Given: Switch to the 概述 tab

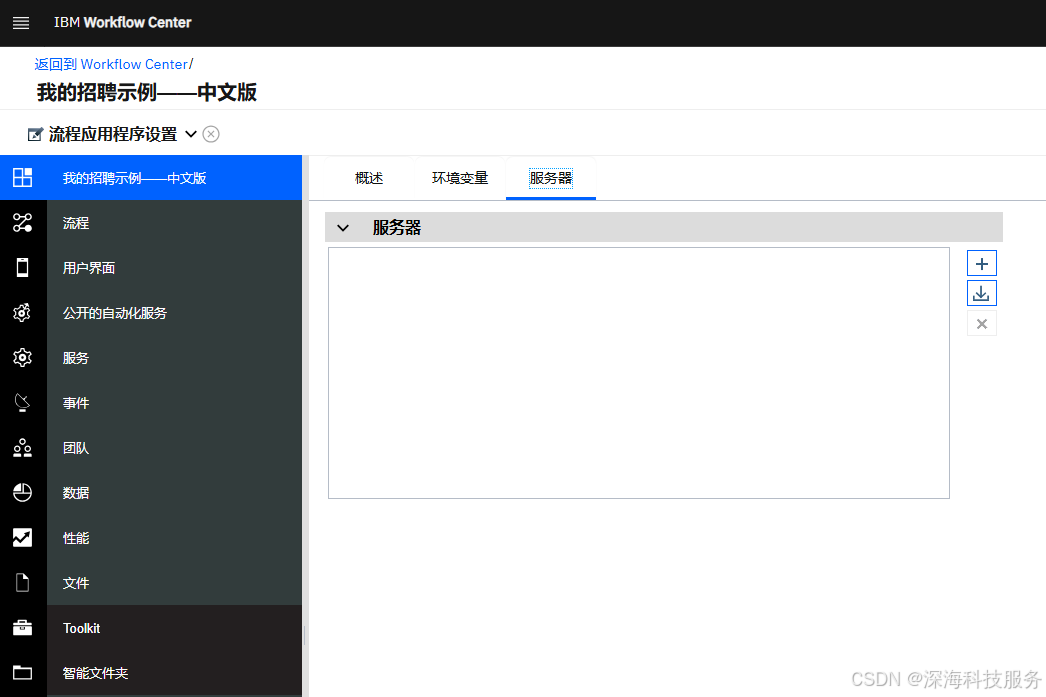Looking at the screenshot, I should (369, 178).
